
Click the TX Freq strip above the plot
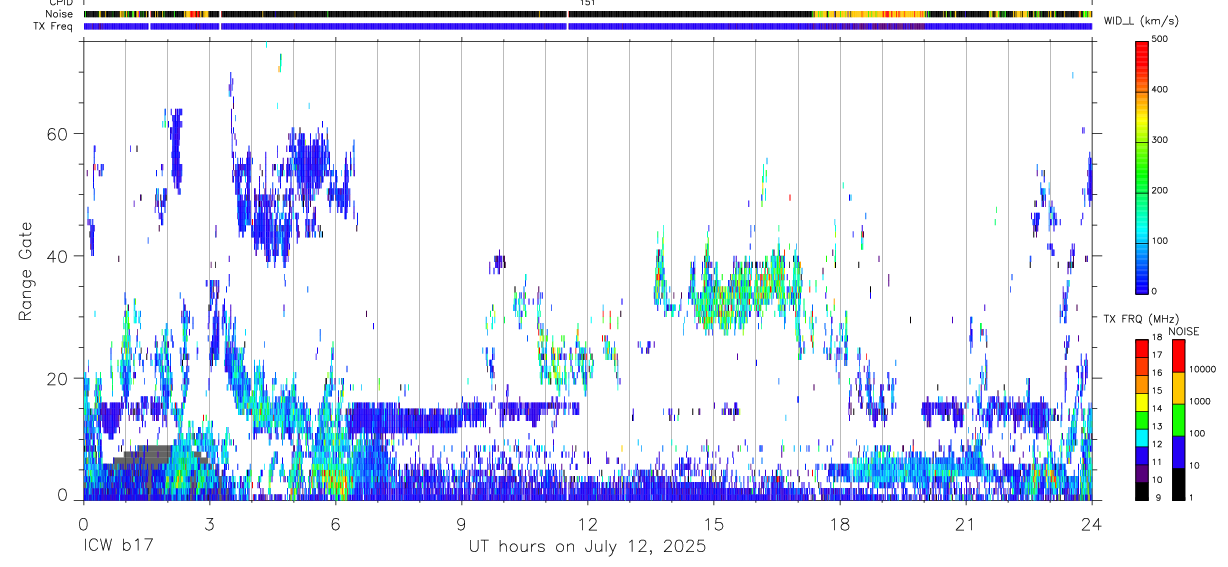[588, 26]
